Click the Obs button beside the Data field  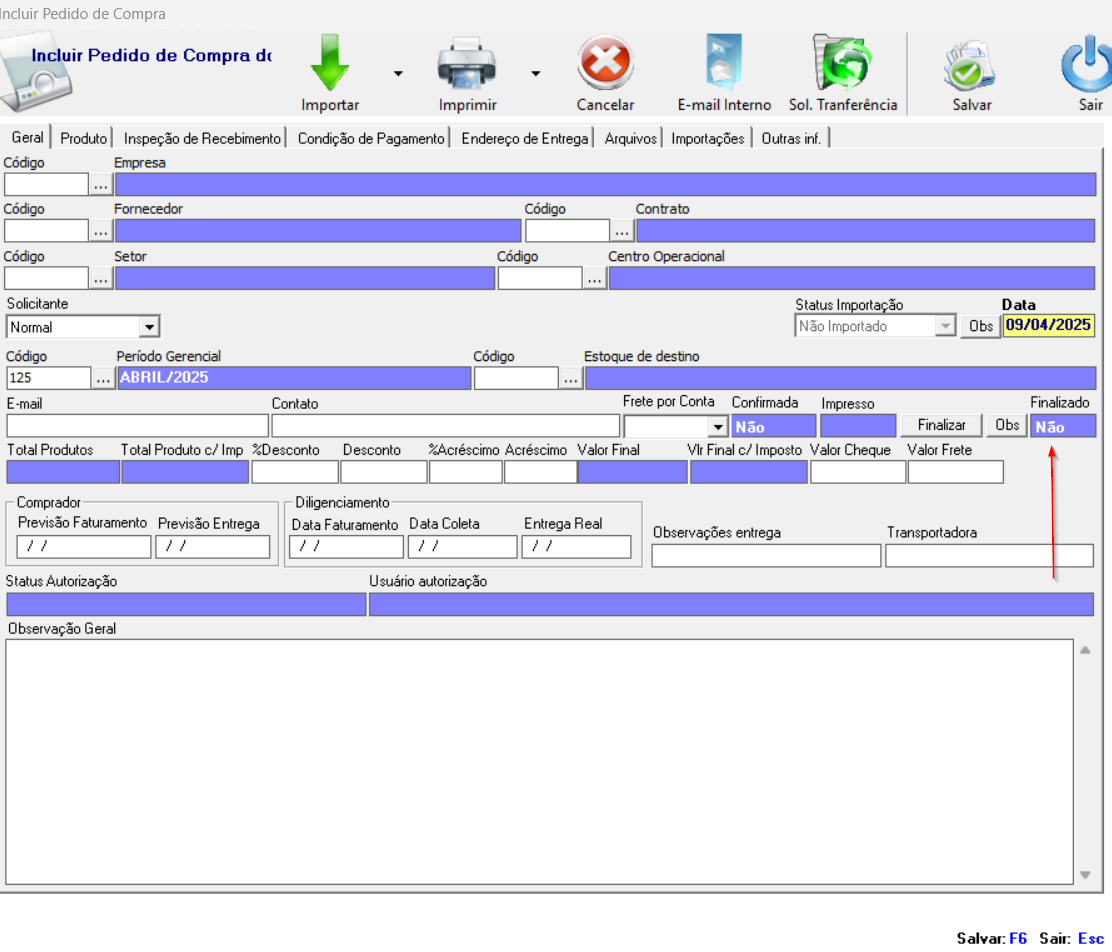[981, 326]
